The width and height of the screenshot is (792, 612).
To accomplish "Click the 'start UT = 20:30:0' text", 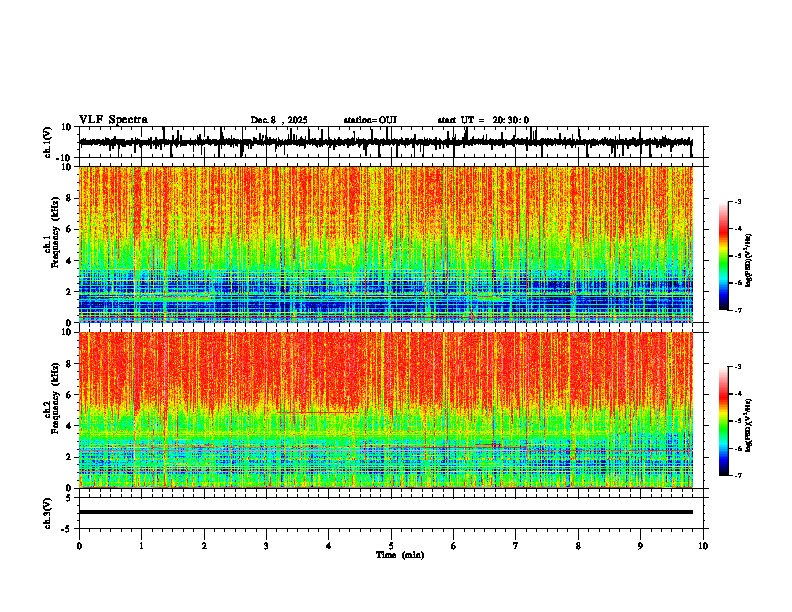I will tap(483, 120).
